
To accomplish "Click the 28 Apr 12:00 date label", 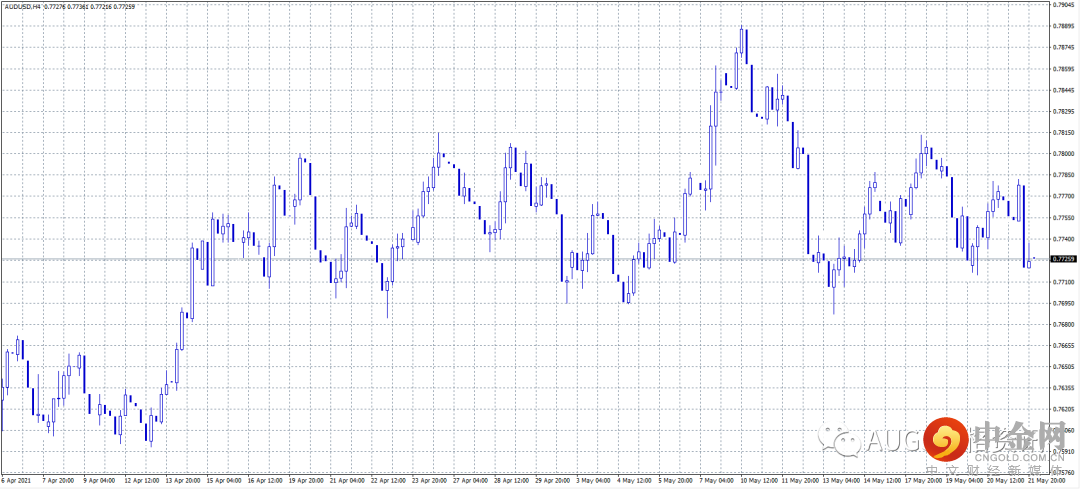I will (513, 479).
